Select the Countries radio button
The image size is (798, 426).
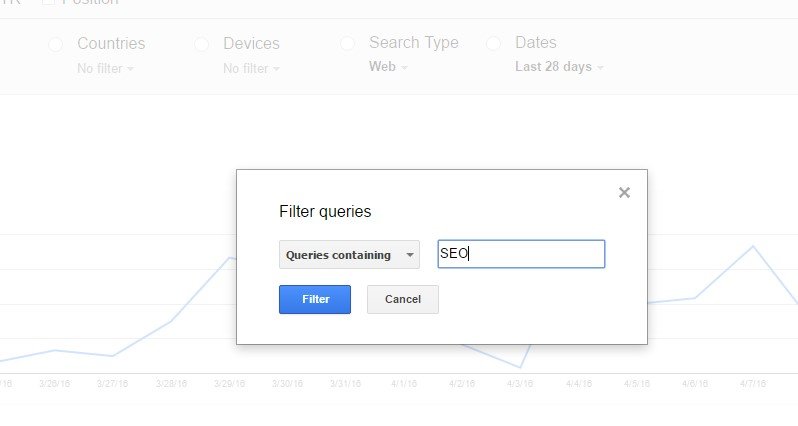coord(55,45)
